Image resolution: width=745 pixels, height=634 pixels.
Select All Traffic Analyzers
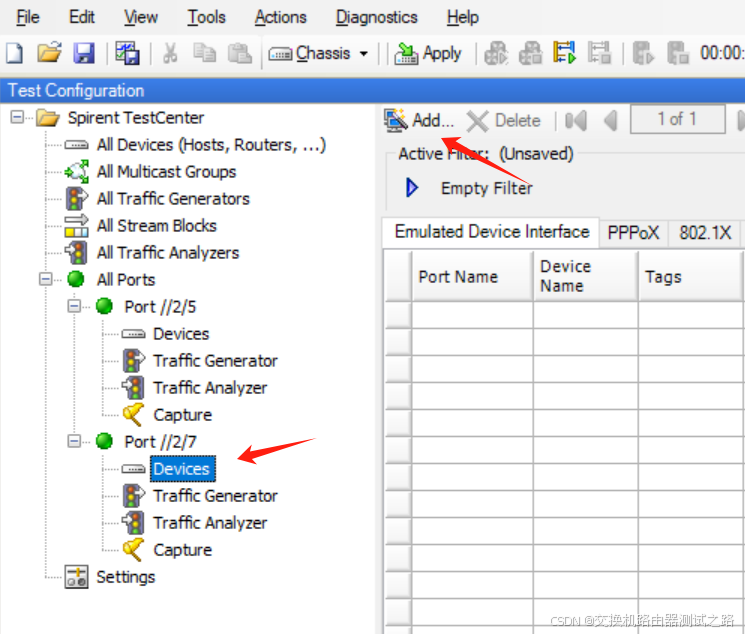coord(168,253)
